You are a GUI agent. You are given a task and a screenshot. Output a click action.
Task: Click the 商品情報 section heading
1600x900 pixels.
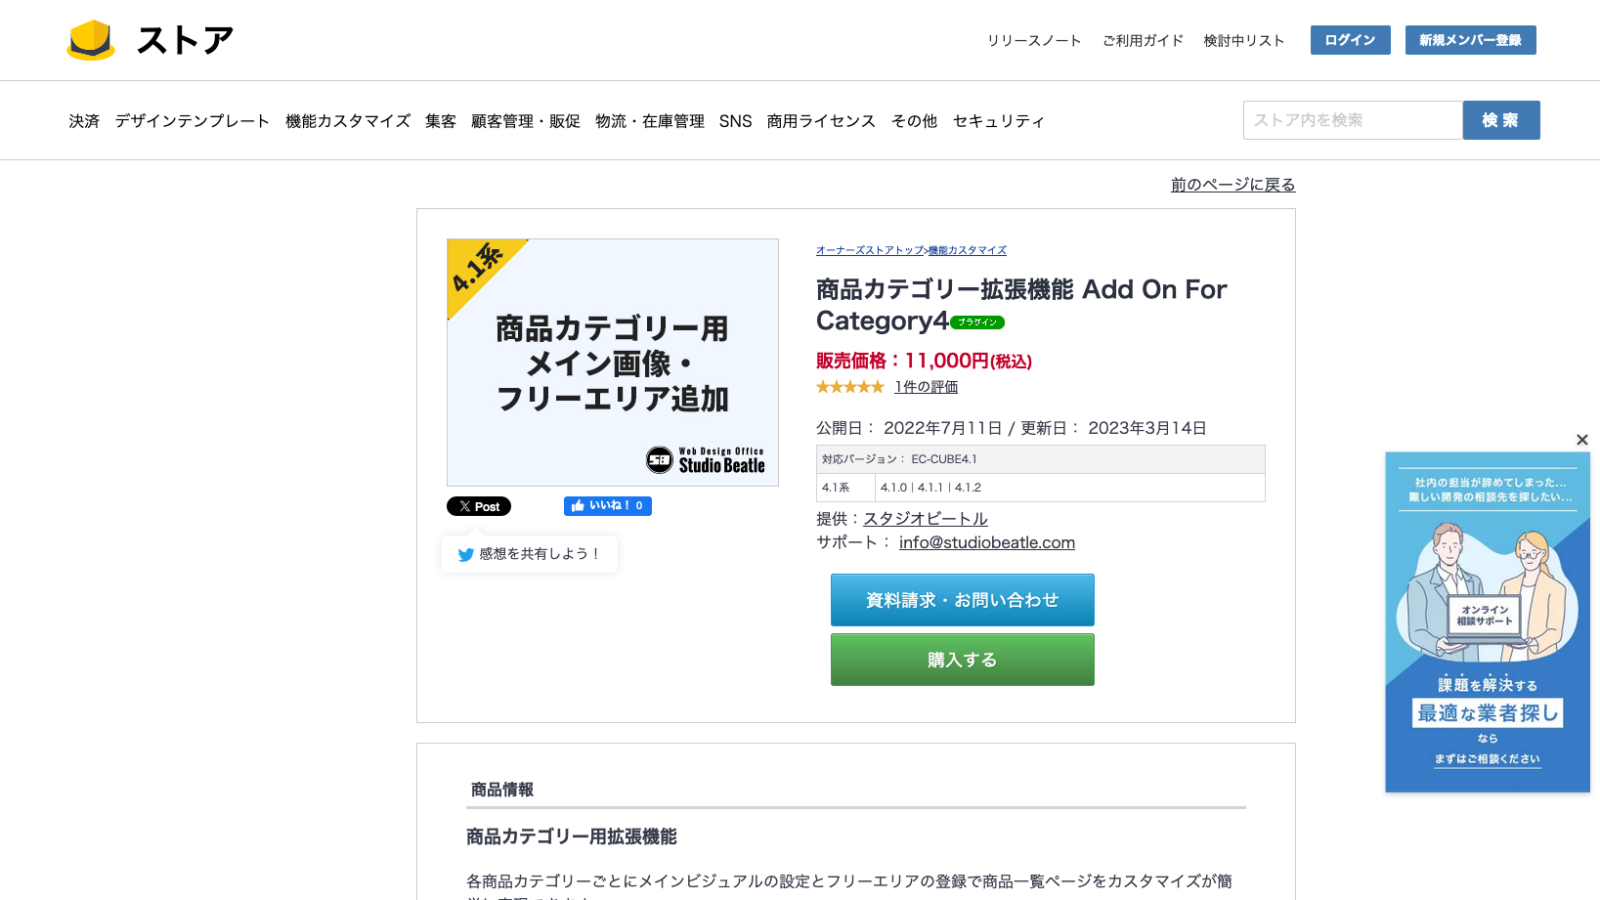click(x=502, y=790)
